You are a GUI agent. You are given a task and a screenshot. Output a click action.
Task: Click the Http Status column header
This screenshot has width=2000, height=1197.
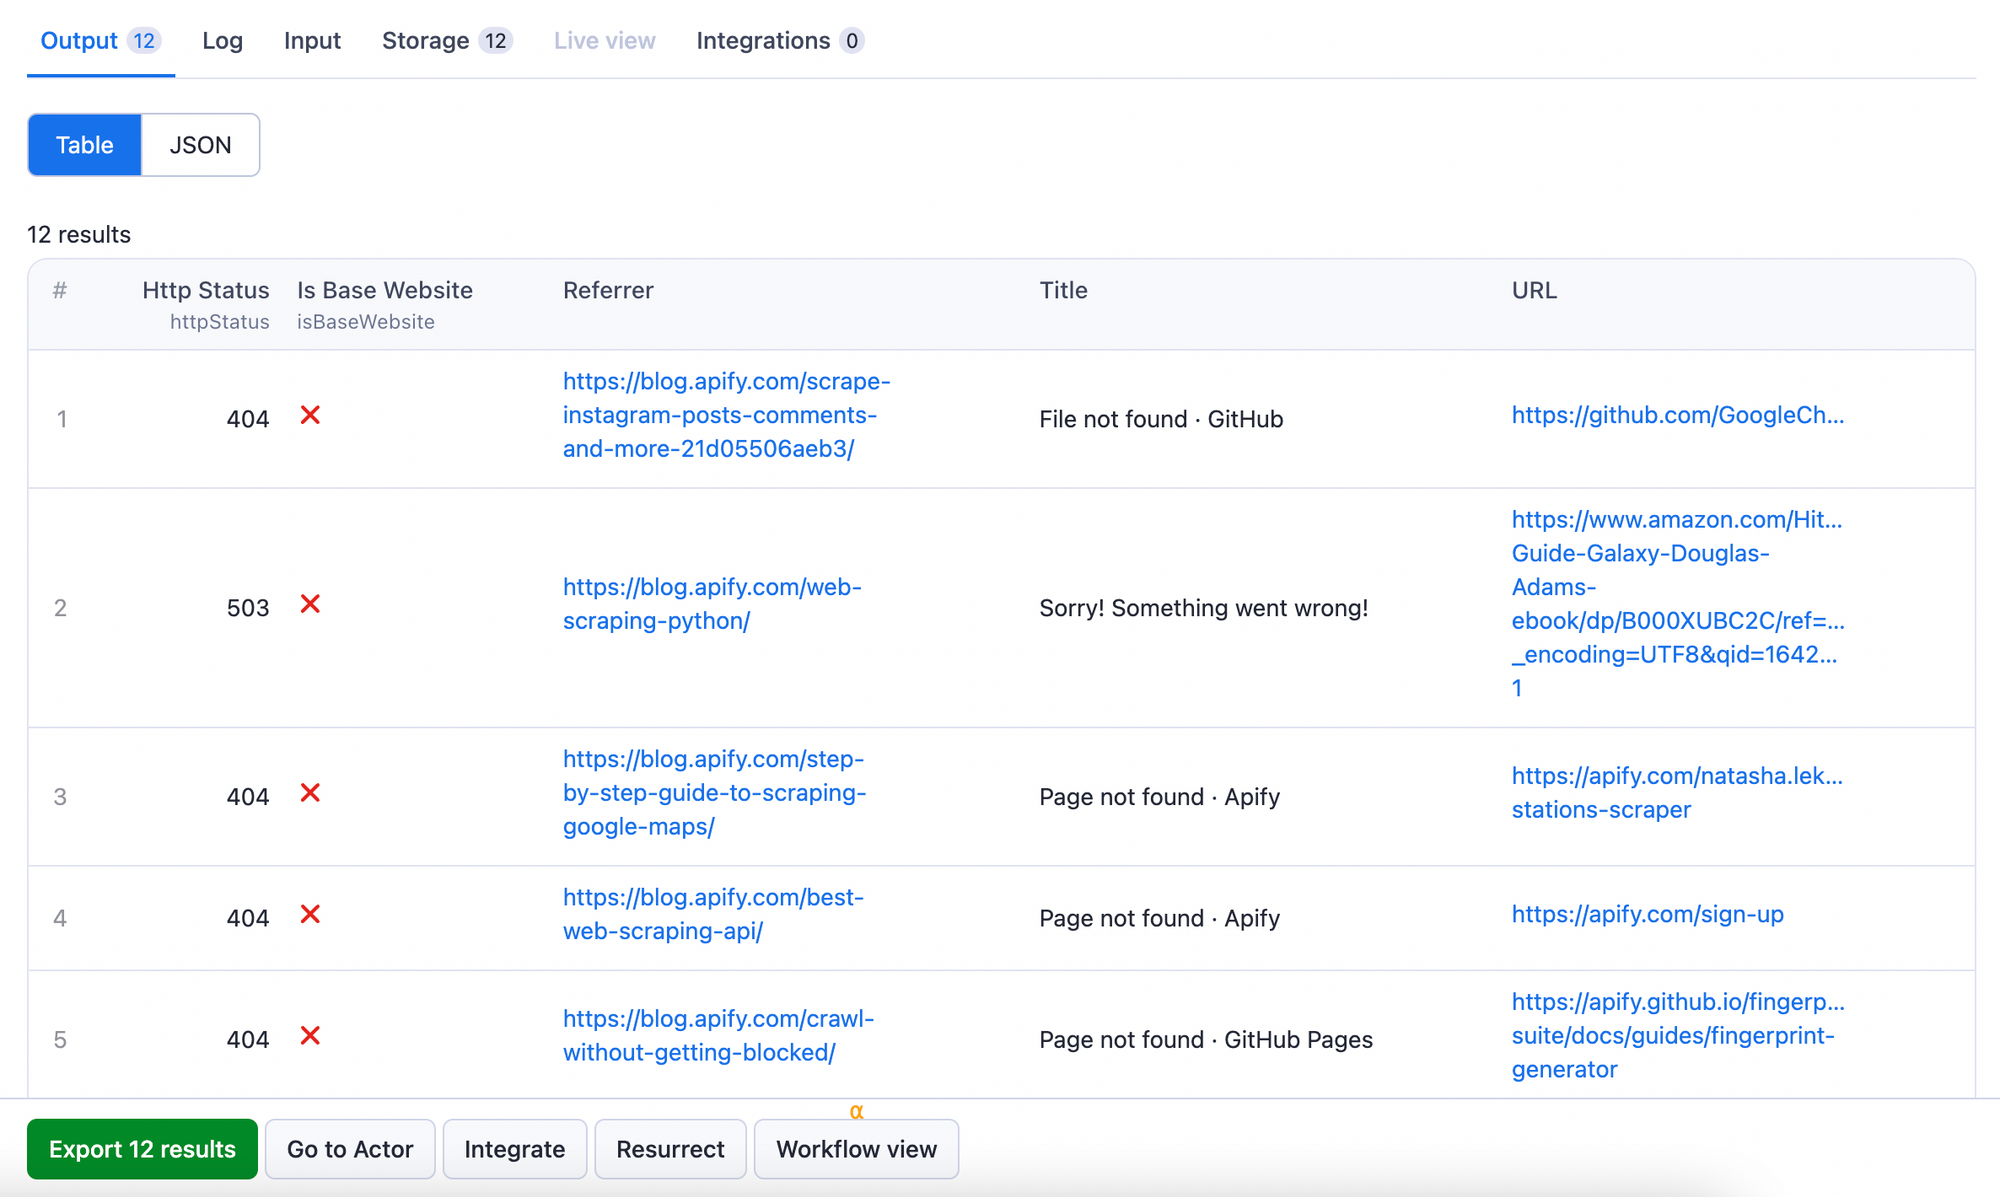[x=205, y=290]
